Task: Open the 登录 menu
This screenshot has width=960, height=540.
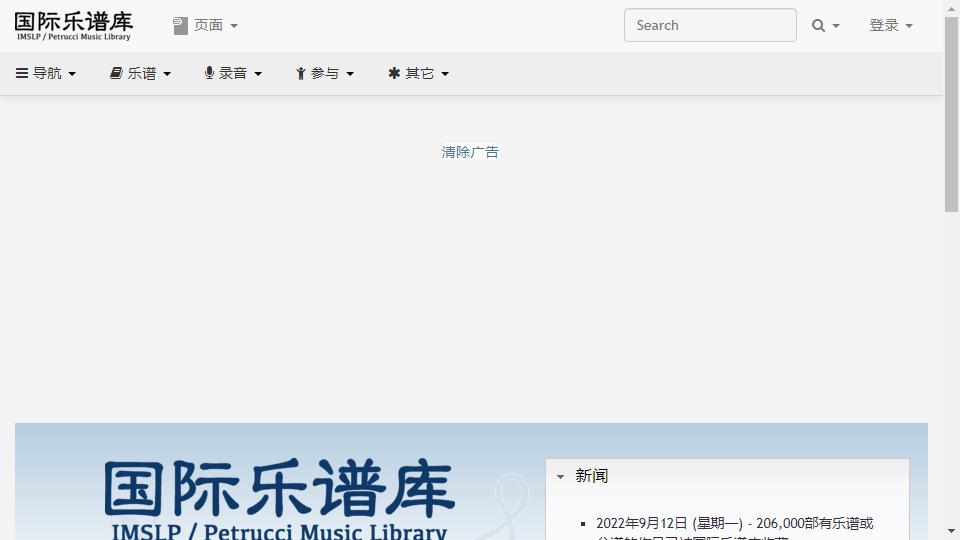Action: pyautogui.click(x=884, y=25)
